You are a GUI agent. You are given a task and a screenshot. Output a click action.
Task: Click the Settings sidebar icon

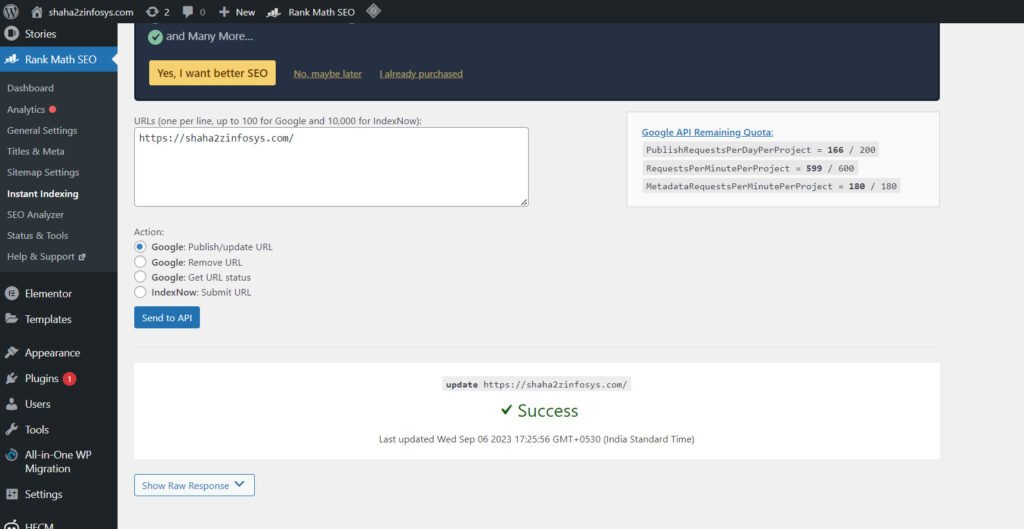tap(11, 494)
